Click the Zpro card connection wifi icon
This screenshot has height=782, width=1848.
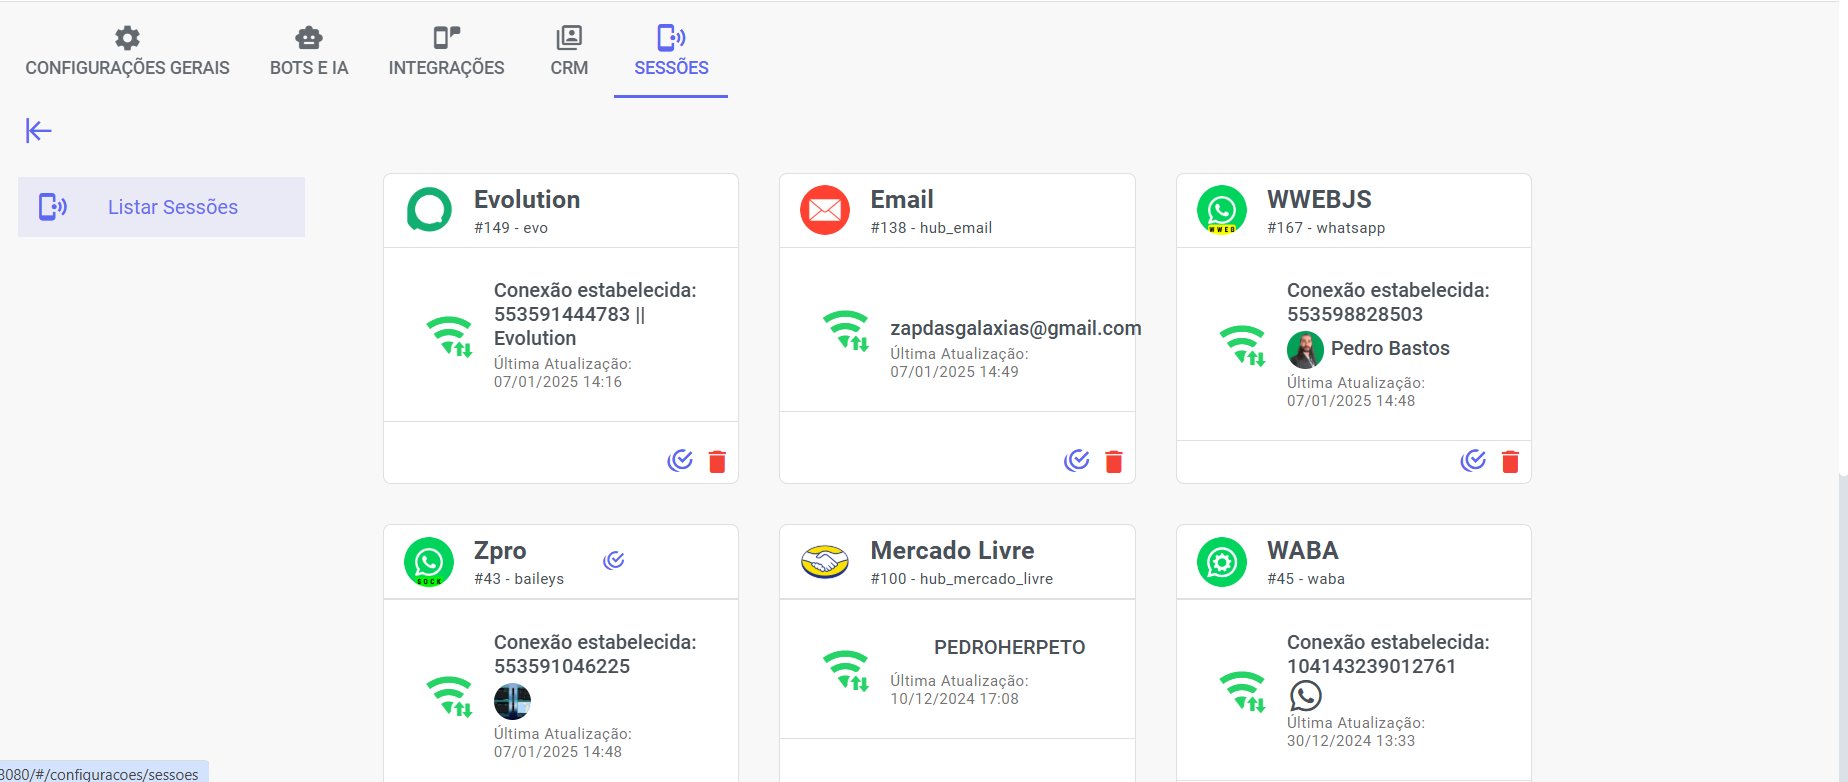tap(449, 696)
